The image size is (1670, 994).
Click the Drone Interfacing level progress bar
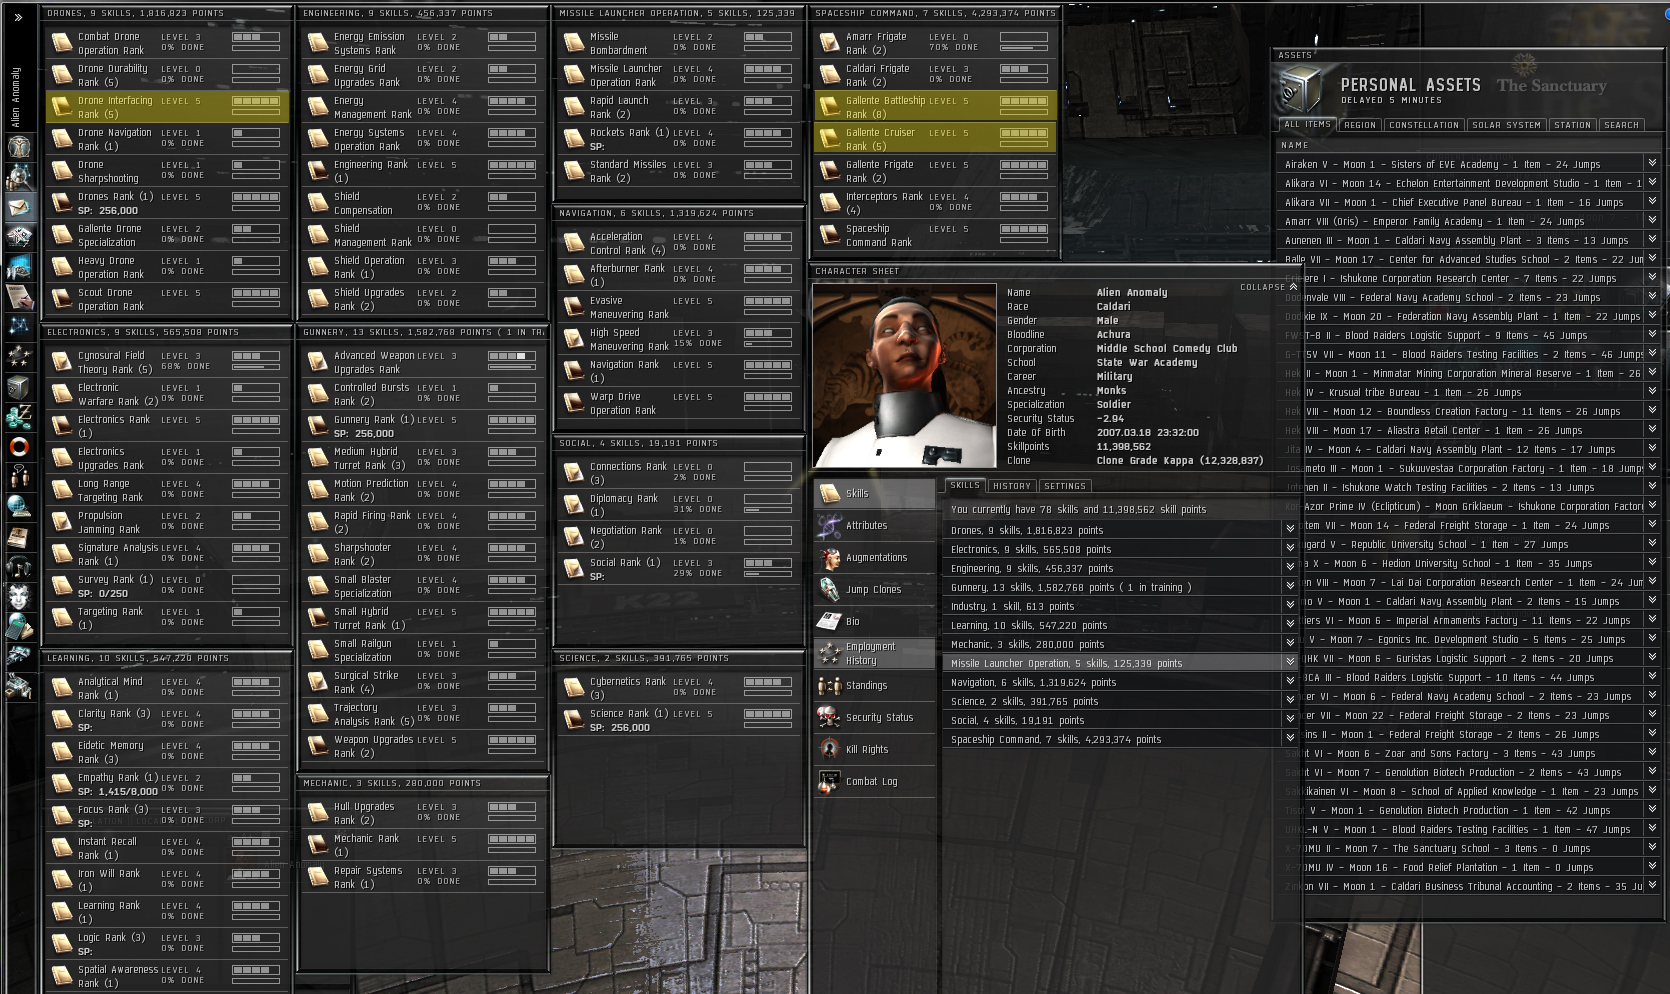[256, 101]
